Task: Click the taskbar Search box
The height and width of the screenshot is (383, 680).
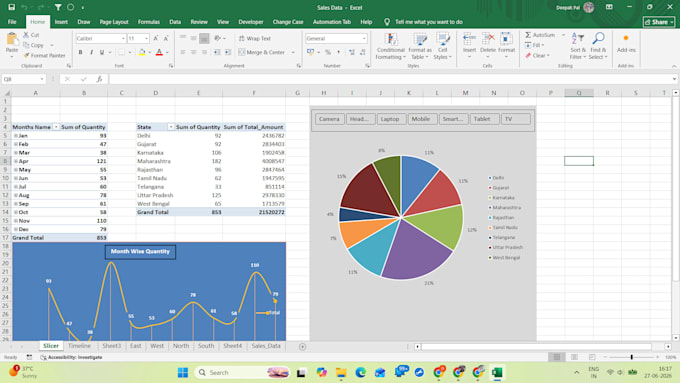Action: pos(242,373)
